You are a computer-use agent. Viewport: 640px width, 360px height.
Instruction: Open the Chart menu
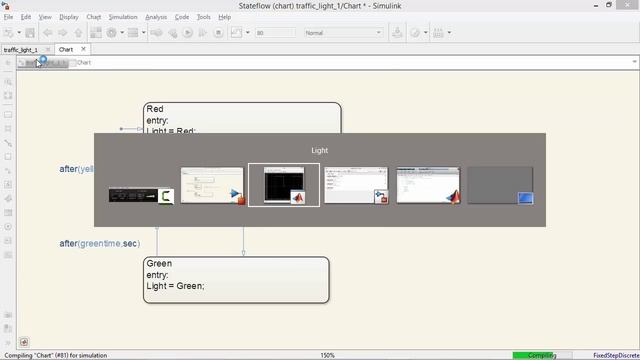93,17
